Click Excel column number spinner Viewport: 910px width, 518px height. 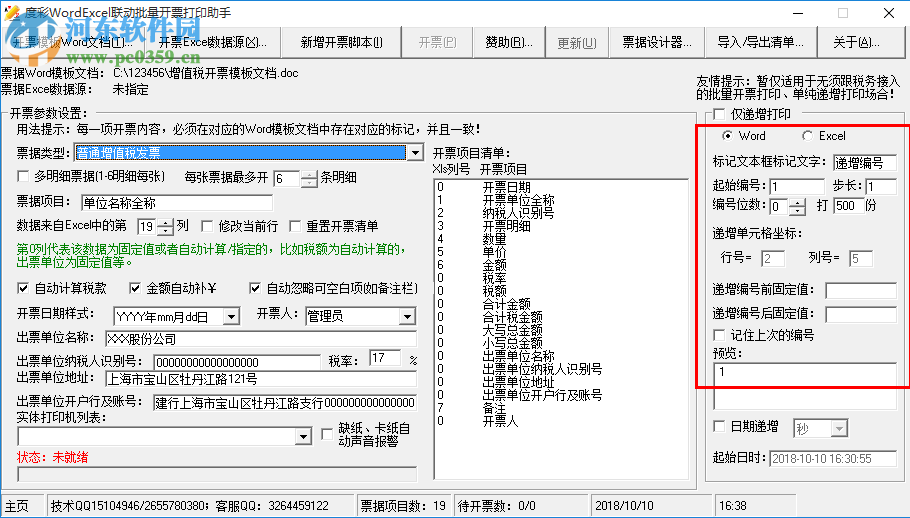click(x=165, y=226)
